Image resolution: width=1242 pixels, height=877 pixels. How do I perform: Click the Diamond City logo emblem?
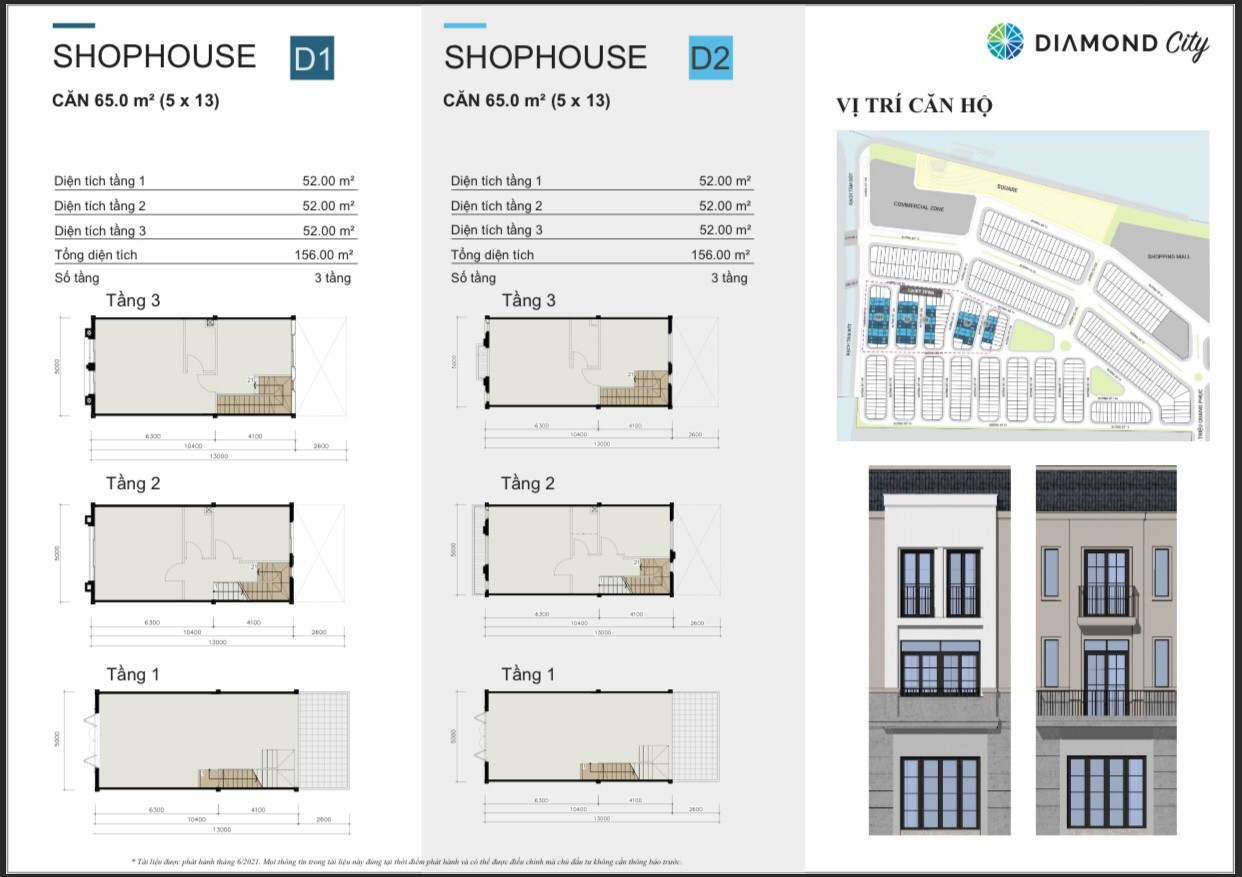pos(1005,42)
